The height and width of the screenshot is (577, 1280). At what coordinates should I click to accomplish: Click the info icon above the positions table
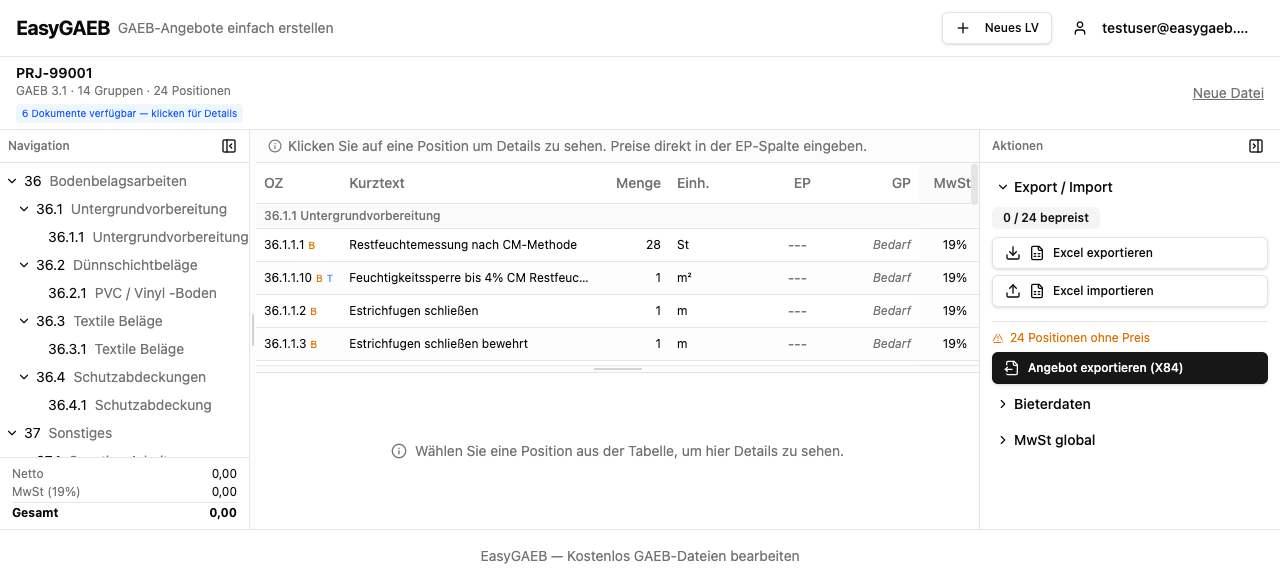[x=274, y=146]
